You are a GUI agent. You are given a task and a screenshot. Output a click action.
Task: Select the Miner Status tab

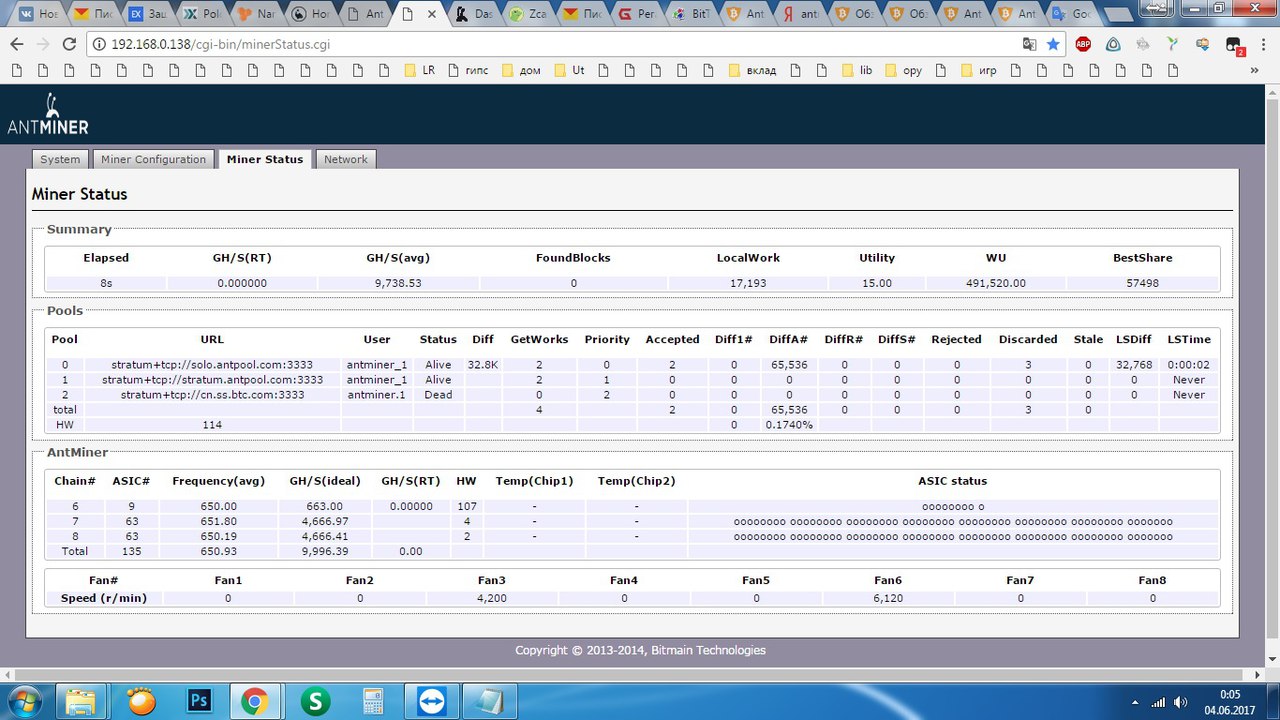pyautogui.click(x=265, y=159)
